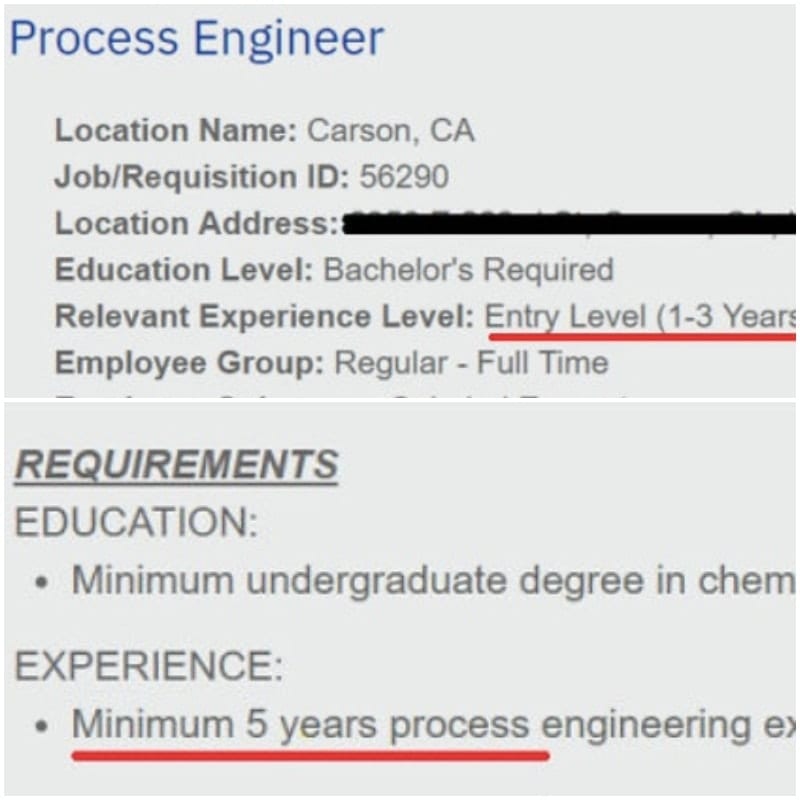
Task: Click the EXPERIENCE subheading
Action: (148, 666)
